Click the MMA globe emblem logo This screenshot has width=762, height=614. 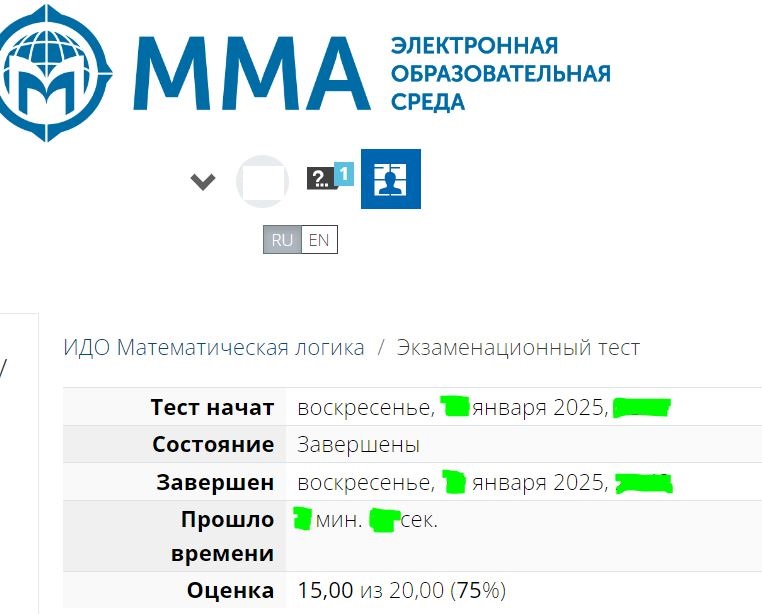[x=53, y=73]
